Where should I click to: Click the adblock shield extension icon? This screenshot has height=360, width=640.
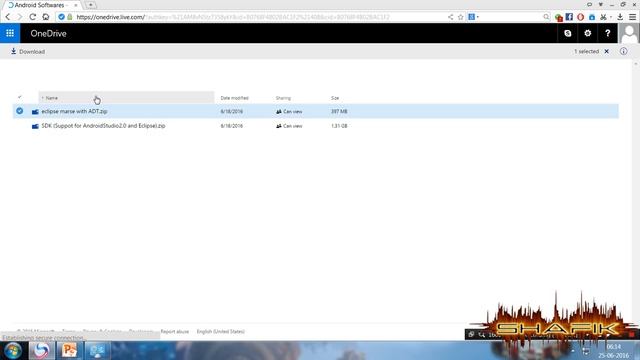pos(558,17)
